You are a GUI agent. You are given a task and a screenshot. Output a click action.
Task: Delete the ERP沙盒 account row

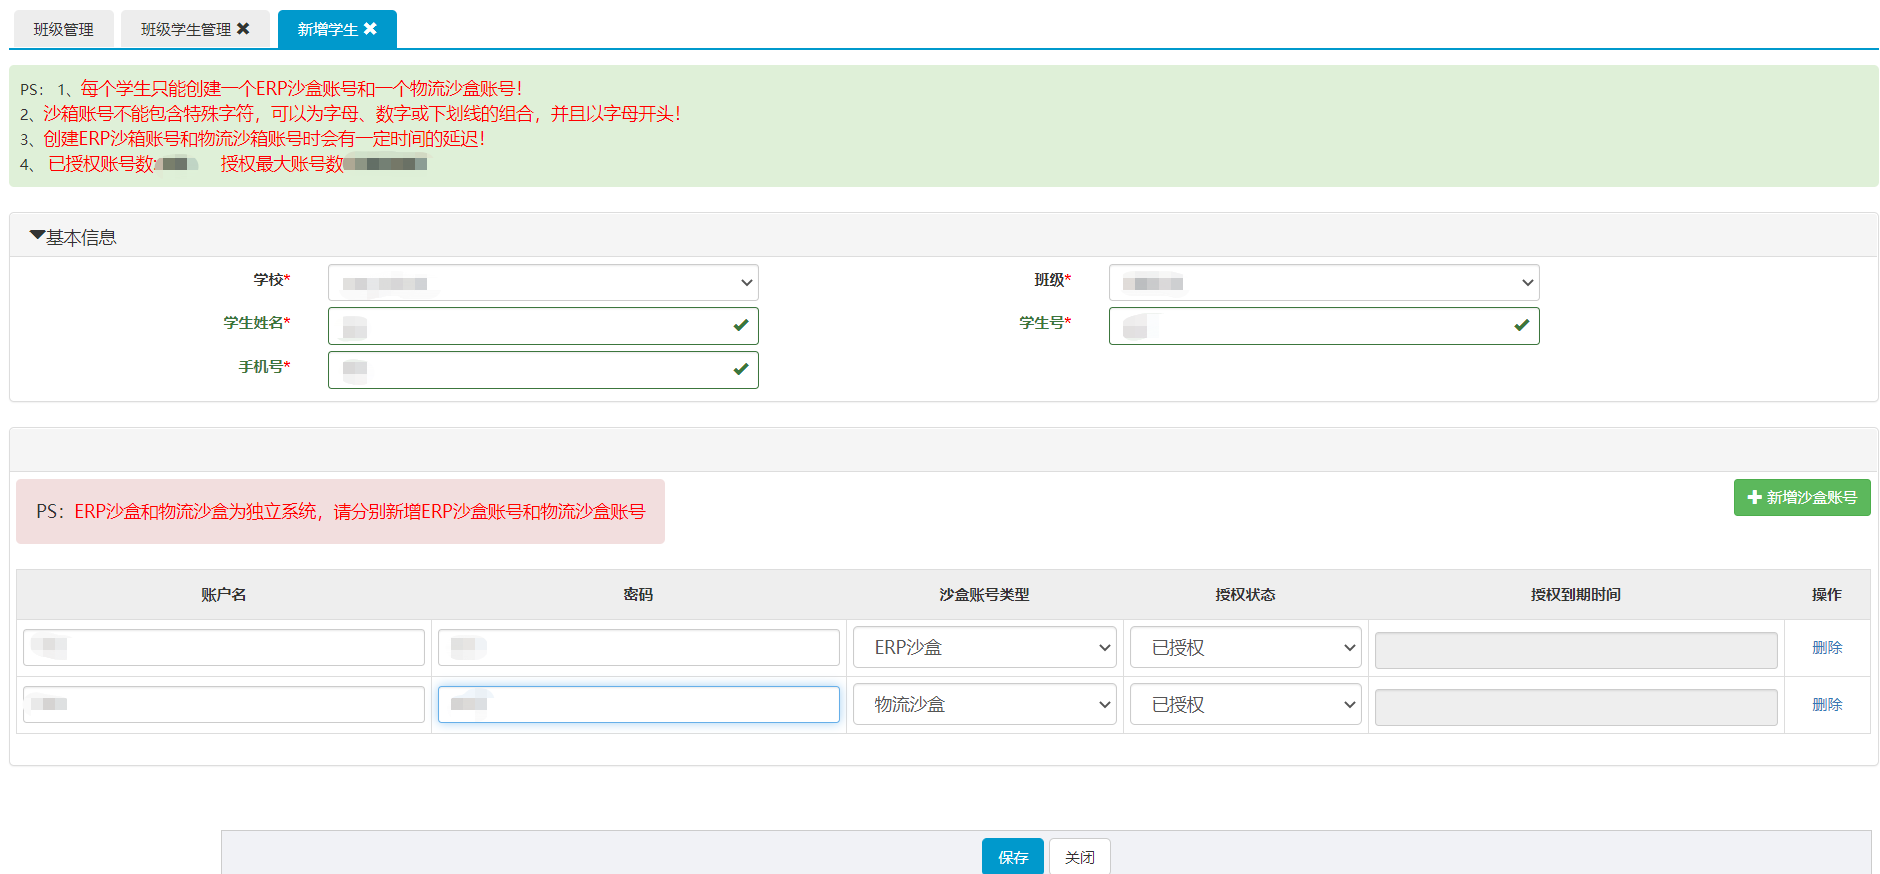click(x=1826, y=648)
